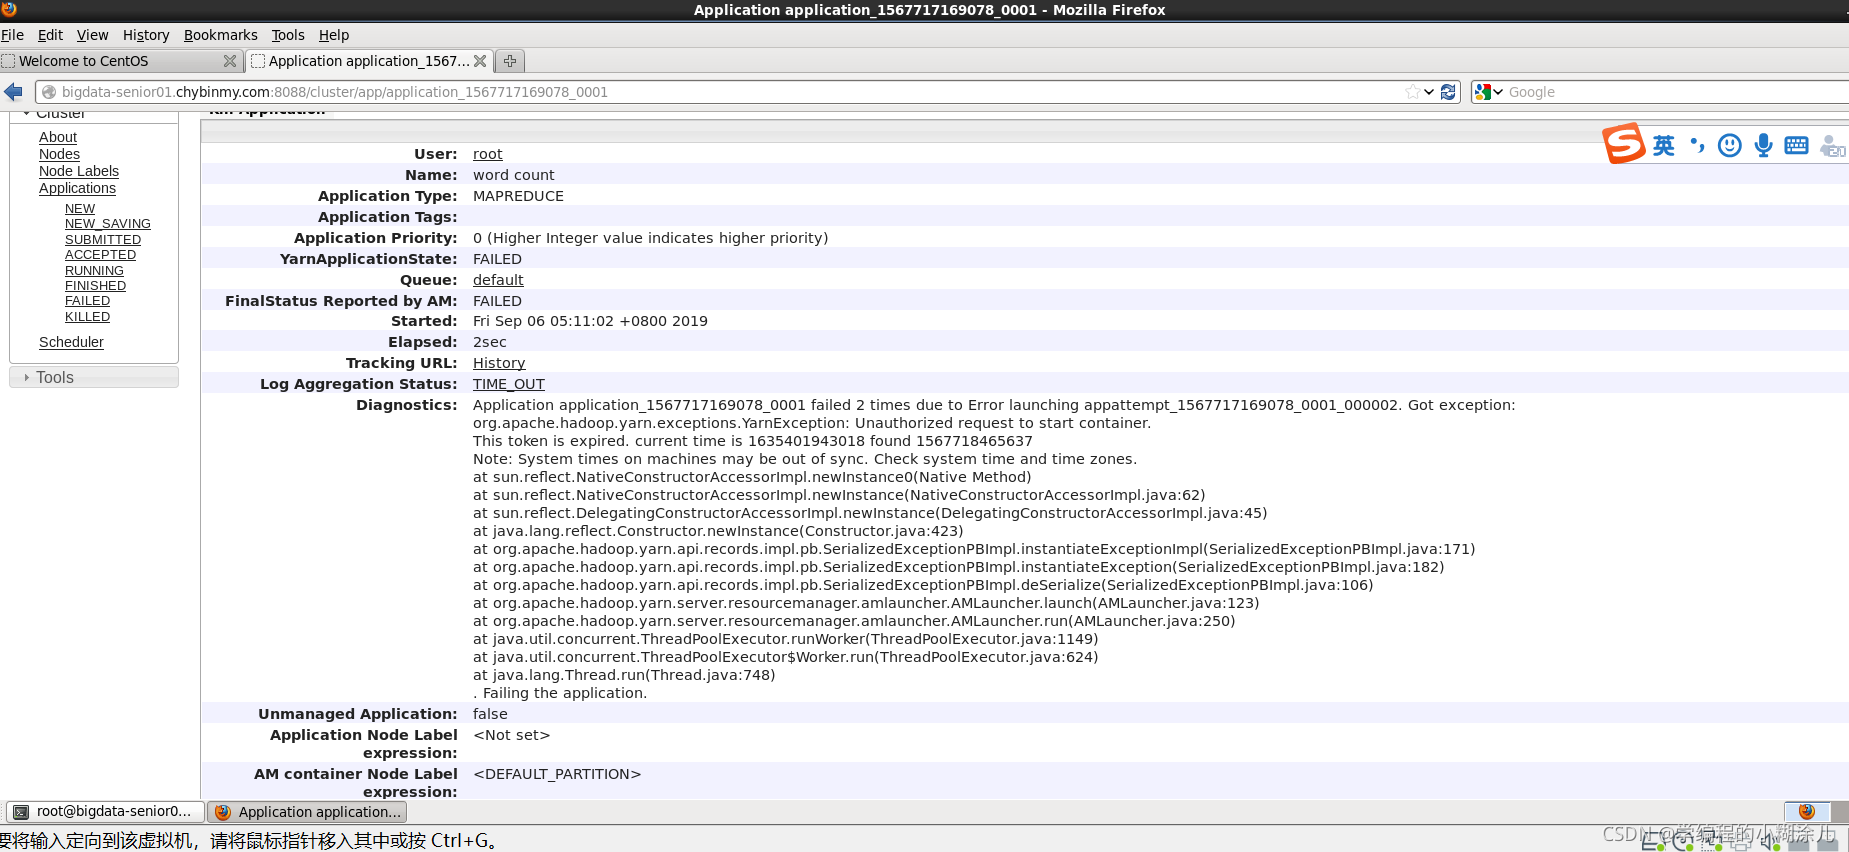
Task: Switch to root@bigdata-senior terminal taskbar item
Action: pos(105,812)
